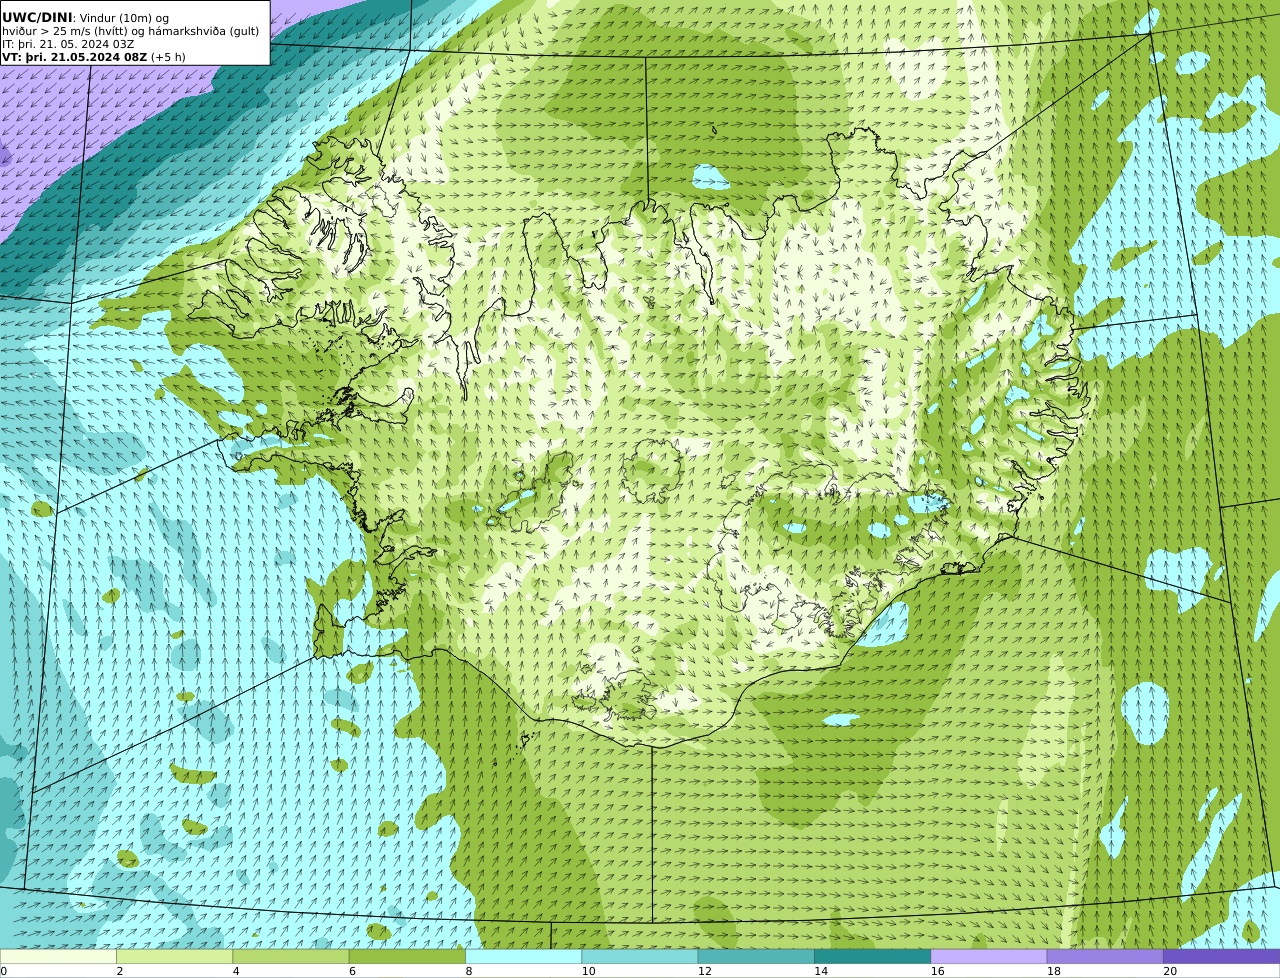
Task: Click the scale label "16"
Action: pos(937,971)
